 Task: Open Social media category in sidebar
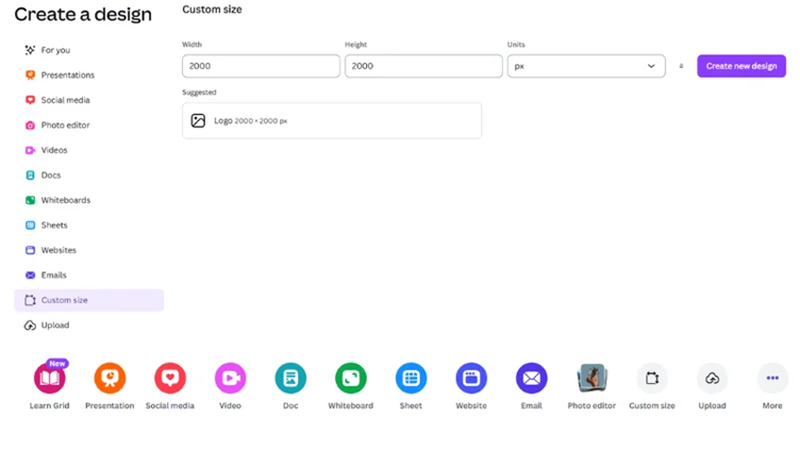coord(89,100)
